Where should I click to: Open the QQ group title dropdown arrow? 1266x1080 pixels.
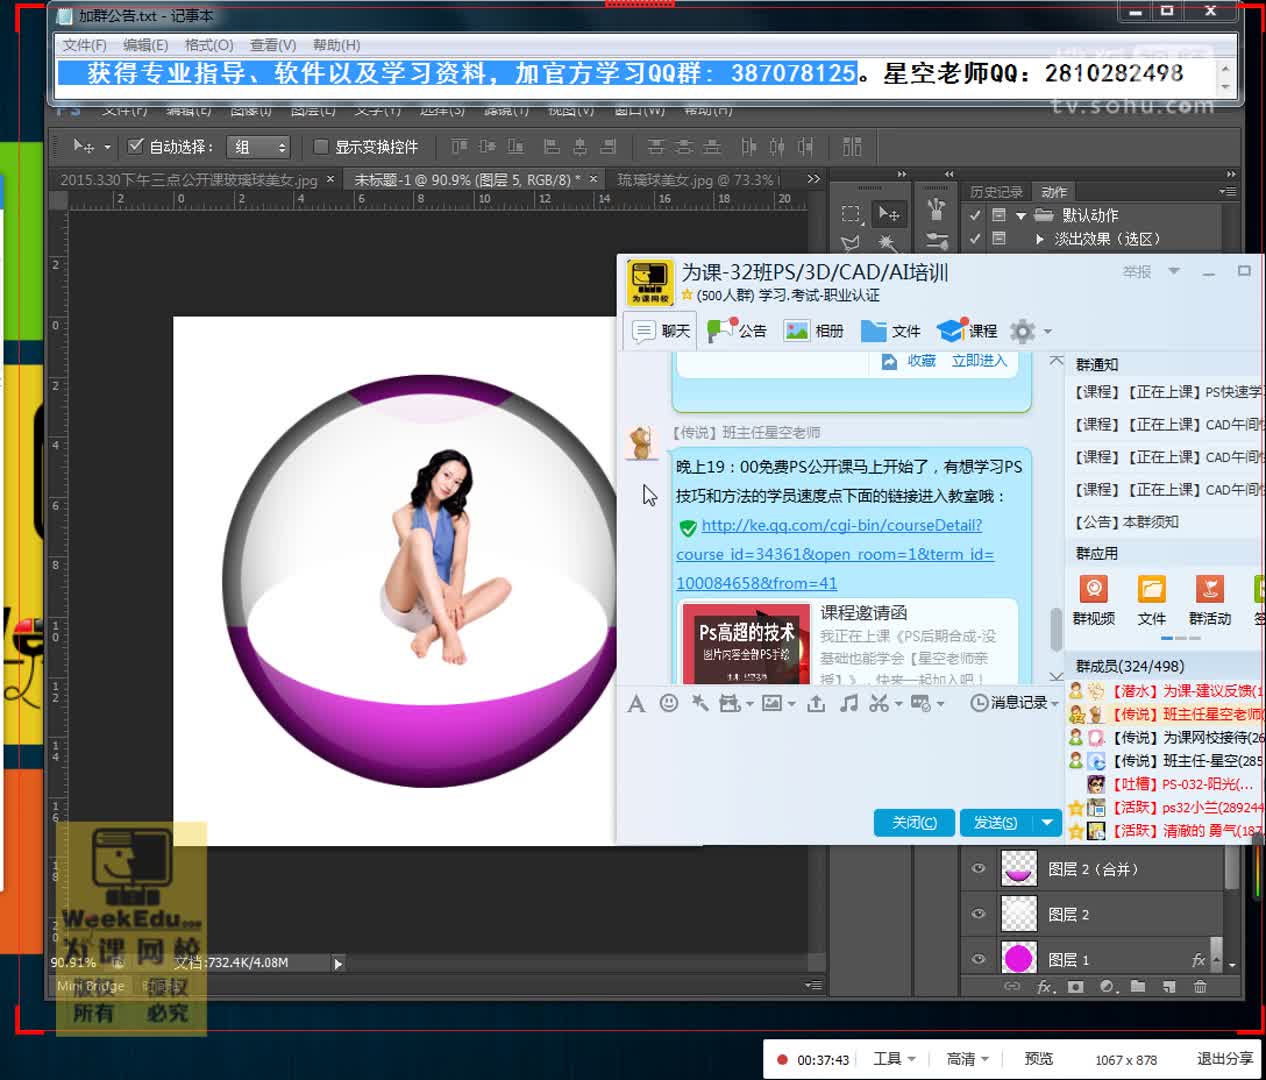[1174, 271]
